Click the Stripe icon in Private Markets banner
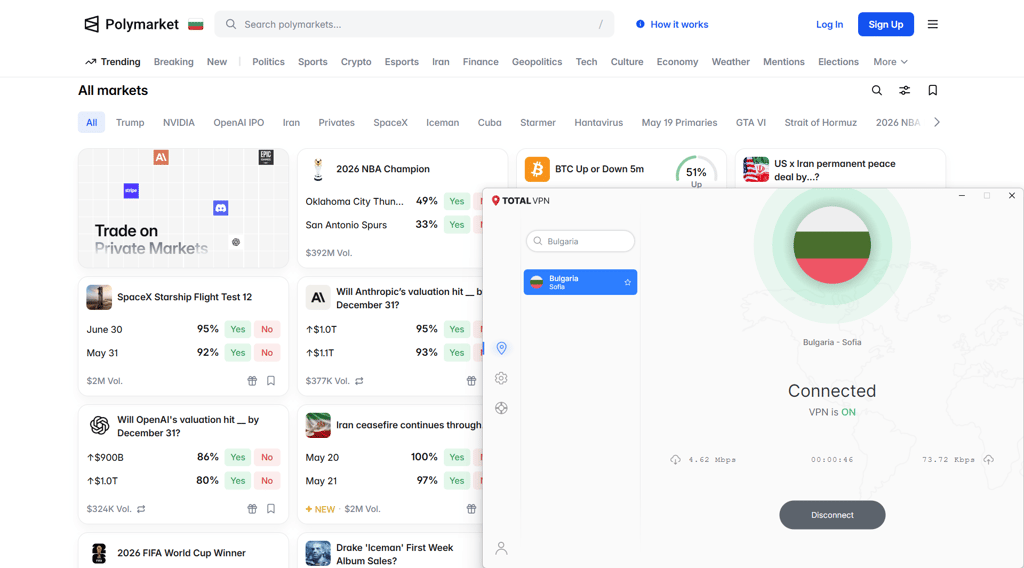This screenshot has height=568, width=1024. (x=131, y=191)
